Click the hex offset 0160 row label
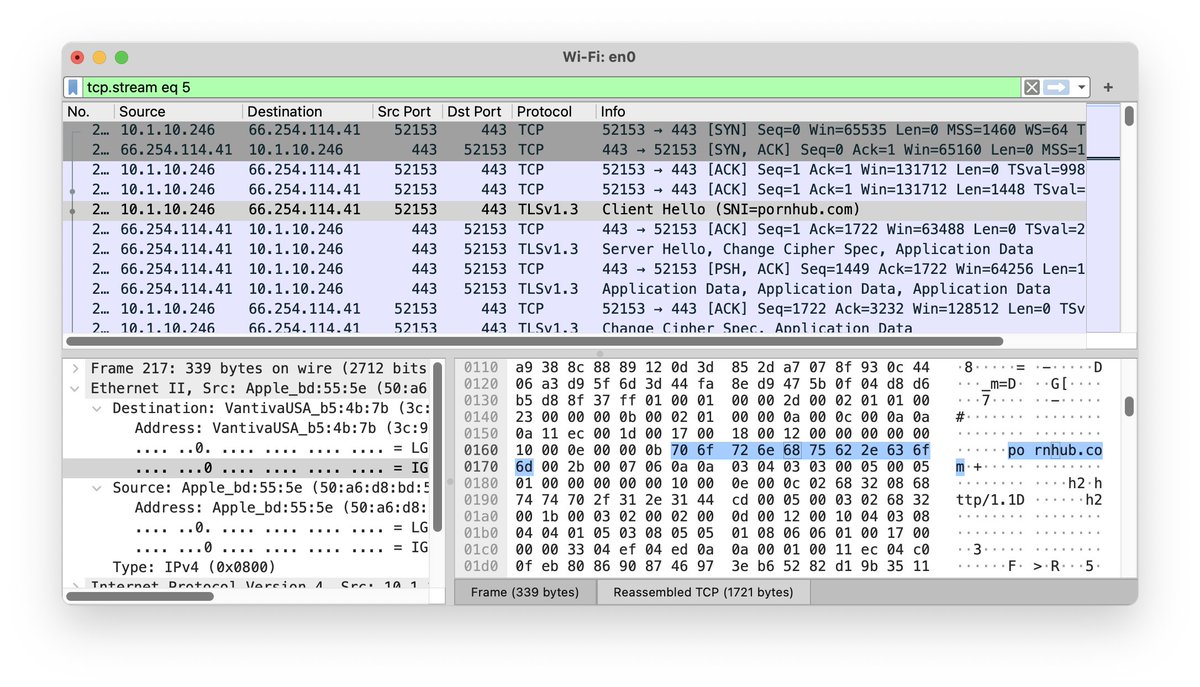 point(480,449)
